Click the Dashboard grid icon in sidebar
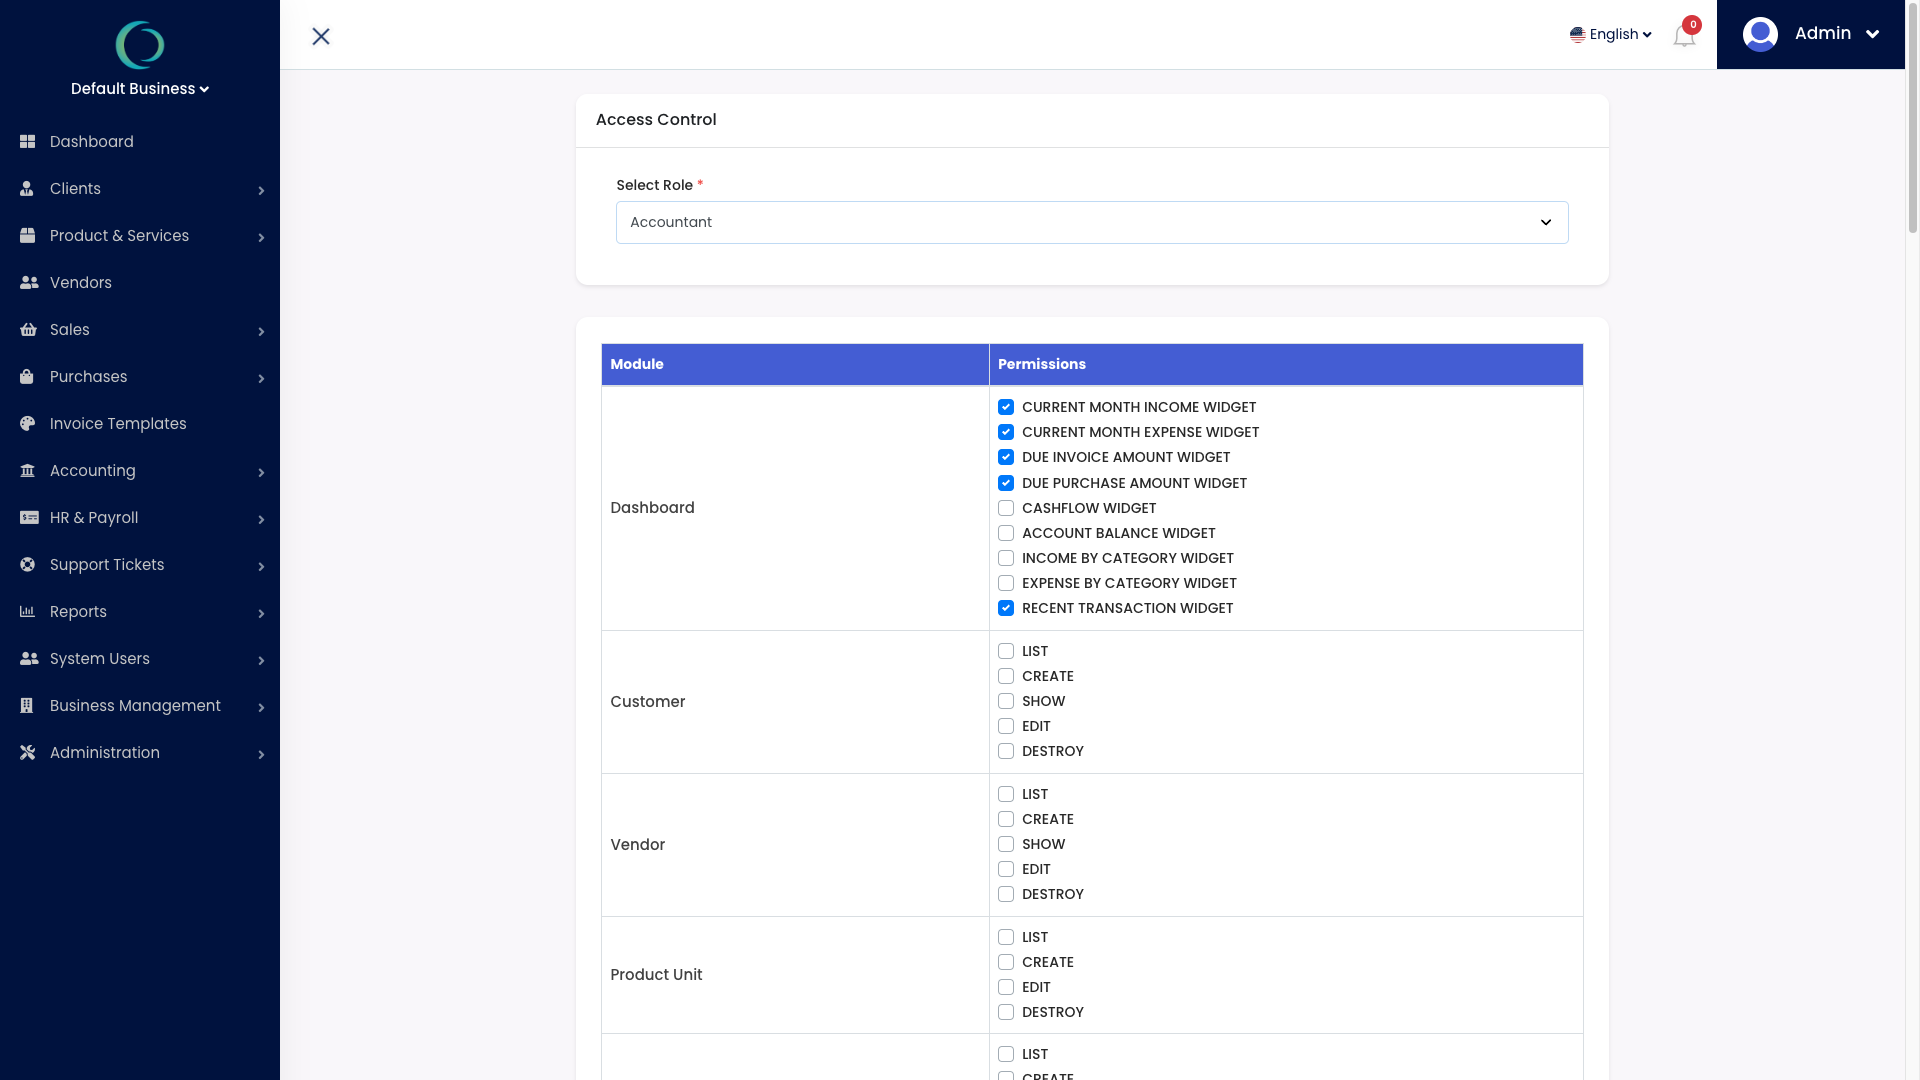The height and width of the screenshot is (1080, 1920). pos(28,142)
